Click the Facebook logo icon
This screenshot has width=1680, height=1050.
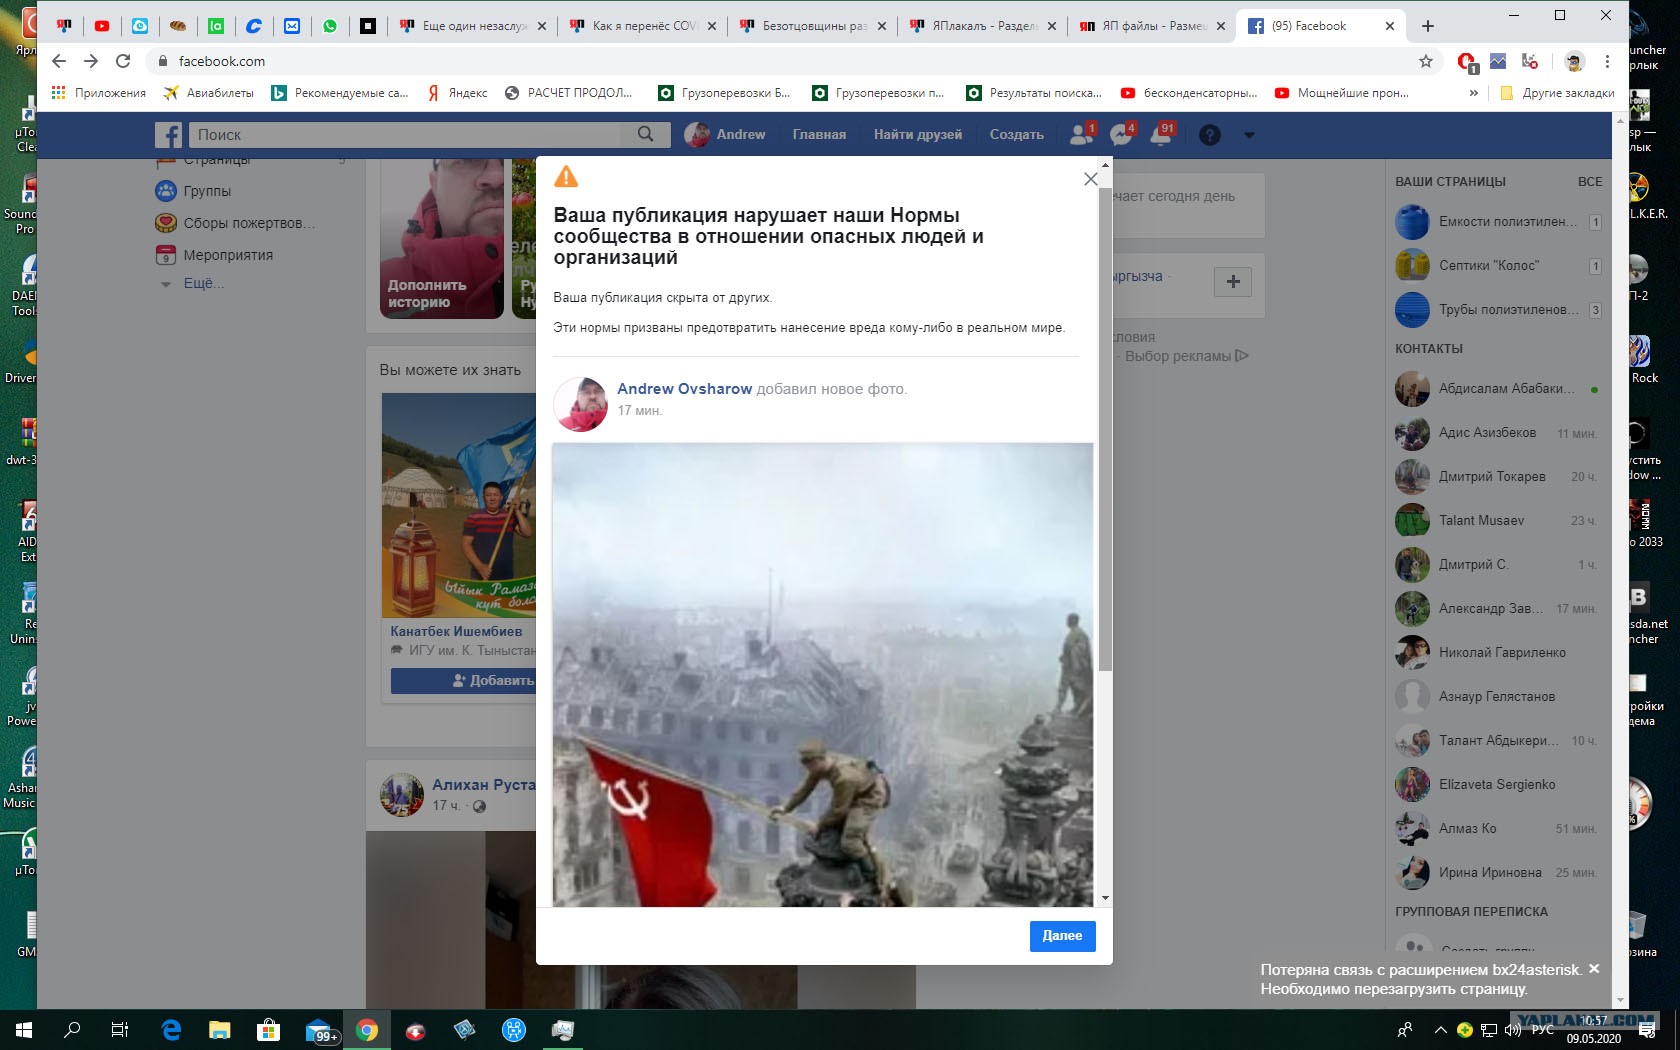coord(168,135)
